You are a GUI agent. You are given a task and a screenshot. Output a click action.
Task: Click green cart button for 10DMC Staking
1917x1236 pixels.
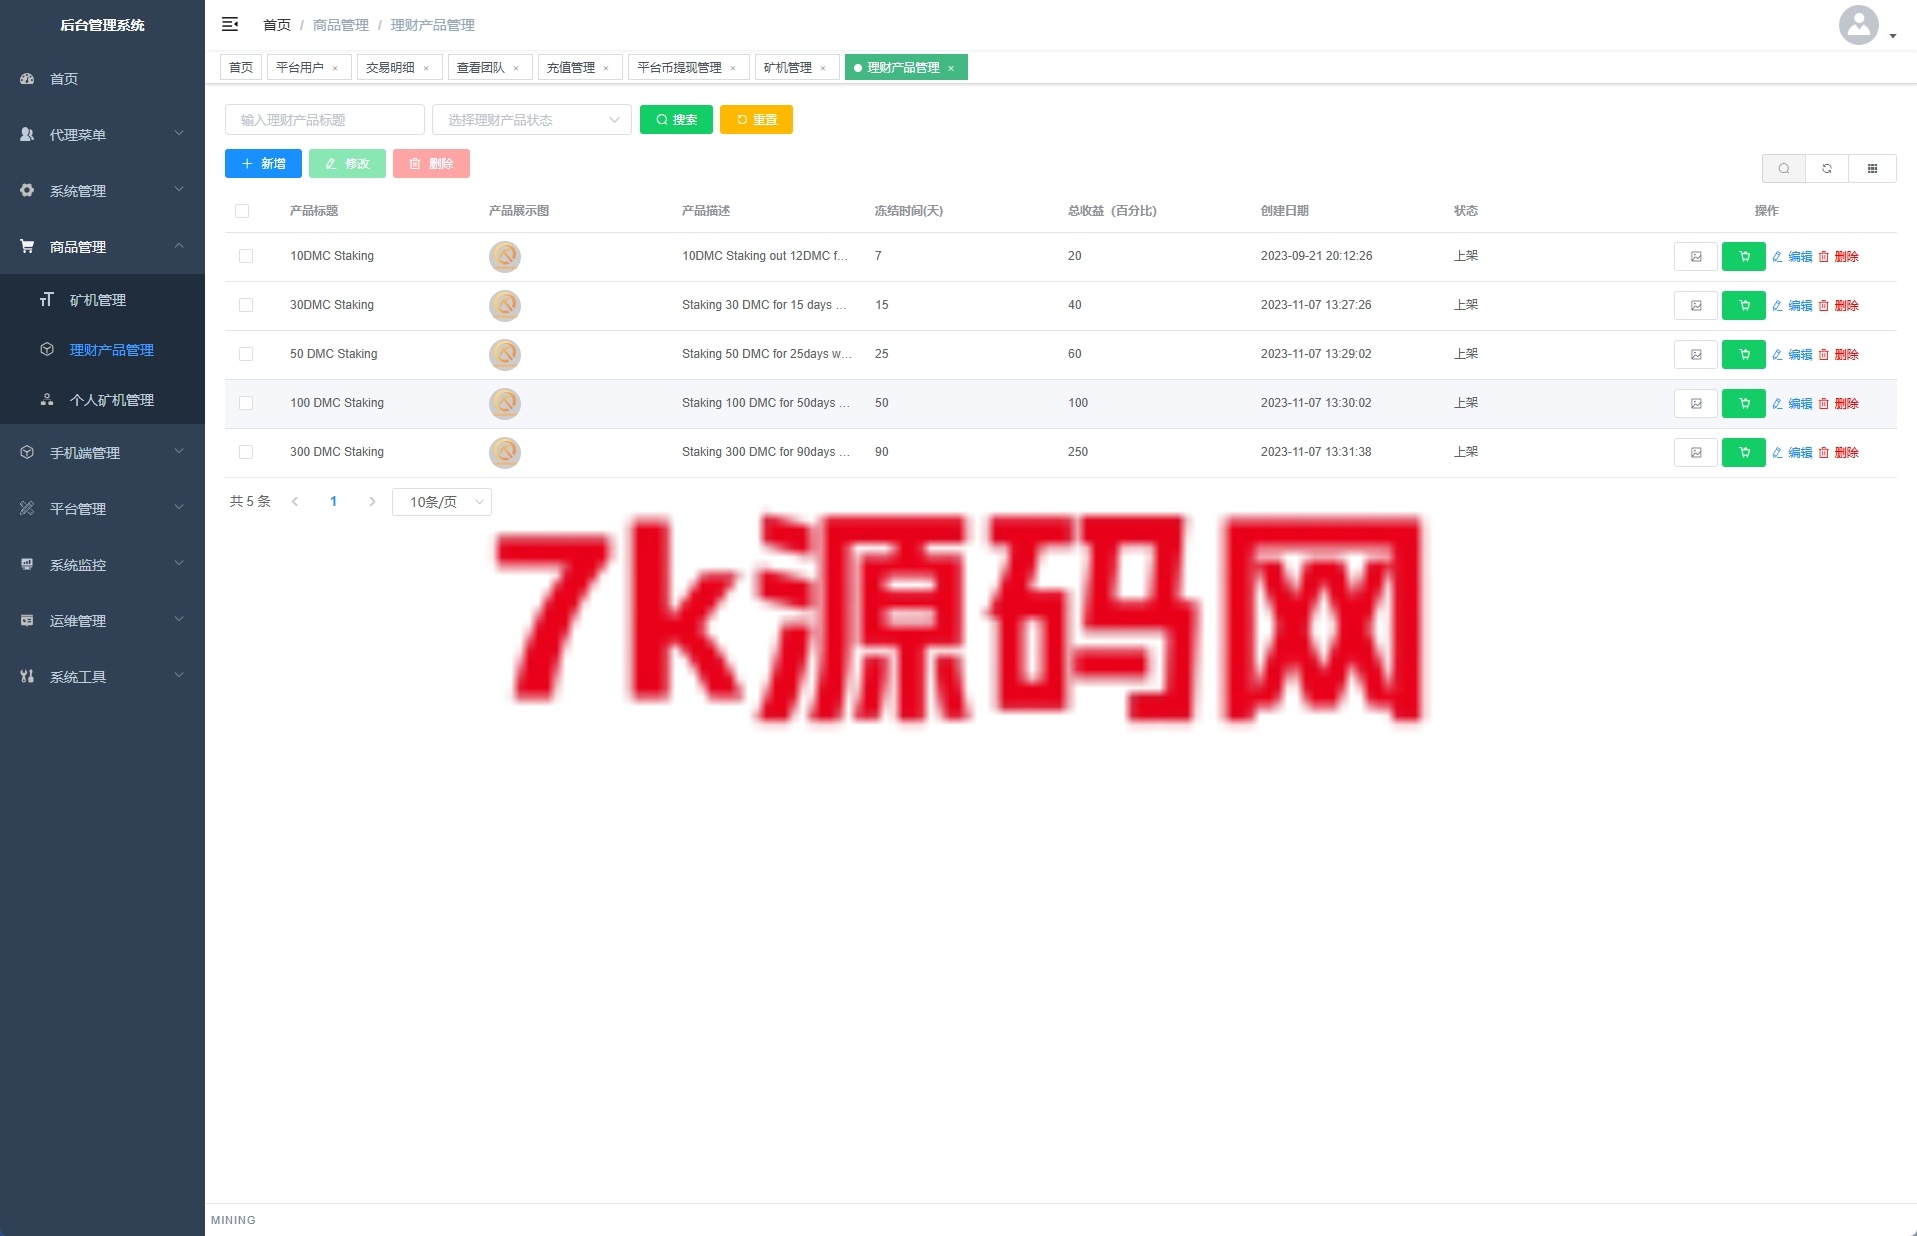click(1744, 257)
